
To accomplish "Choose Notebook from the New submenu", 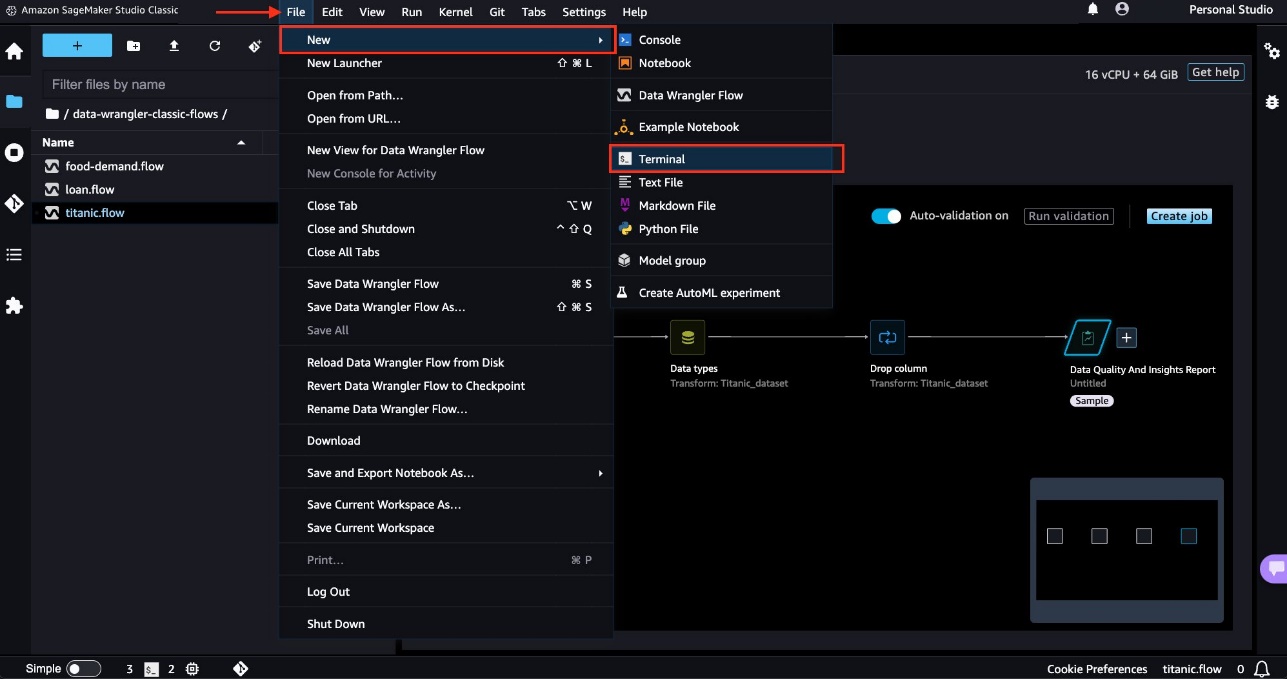I will point(721,63).
